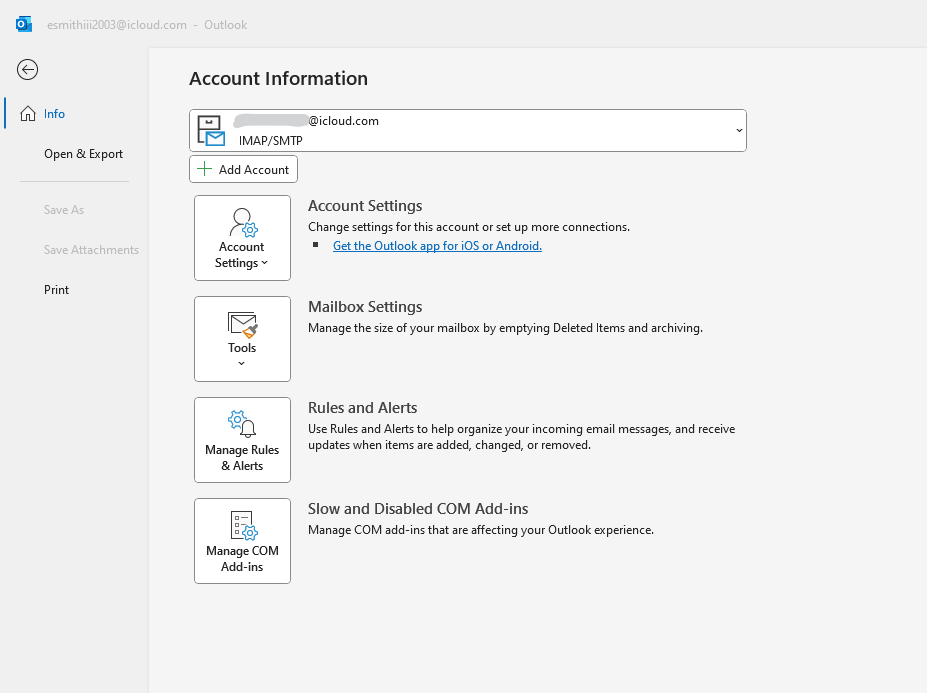Click the Add Account button
Viewport: 927px width, 693px height.
243,169
